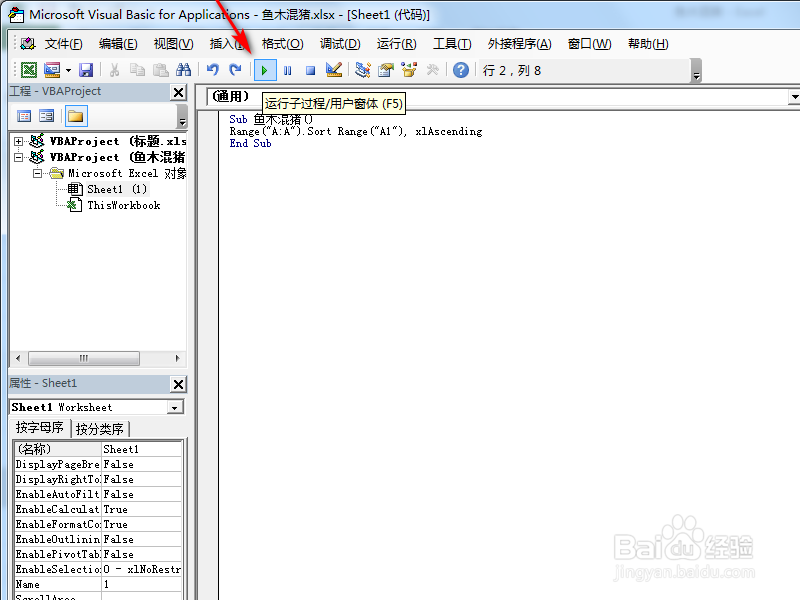The height and width of the screenshot is (600, 800).
Task: Select Sheet1 (1) in the project tree
Action: point(117,189)
